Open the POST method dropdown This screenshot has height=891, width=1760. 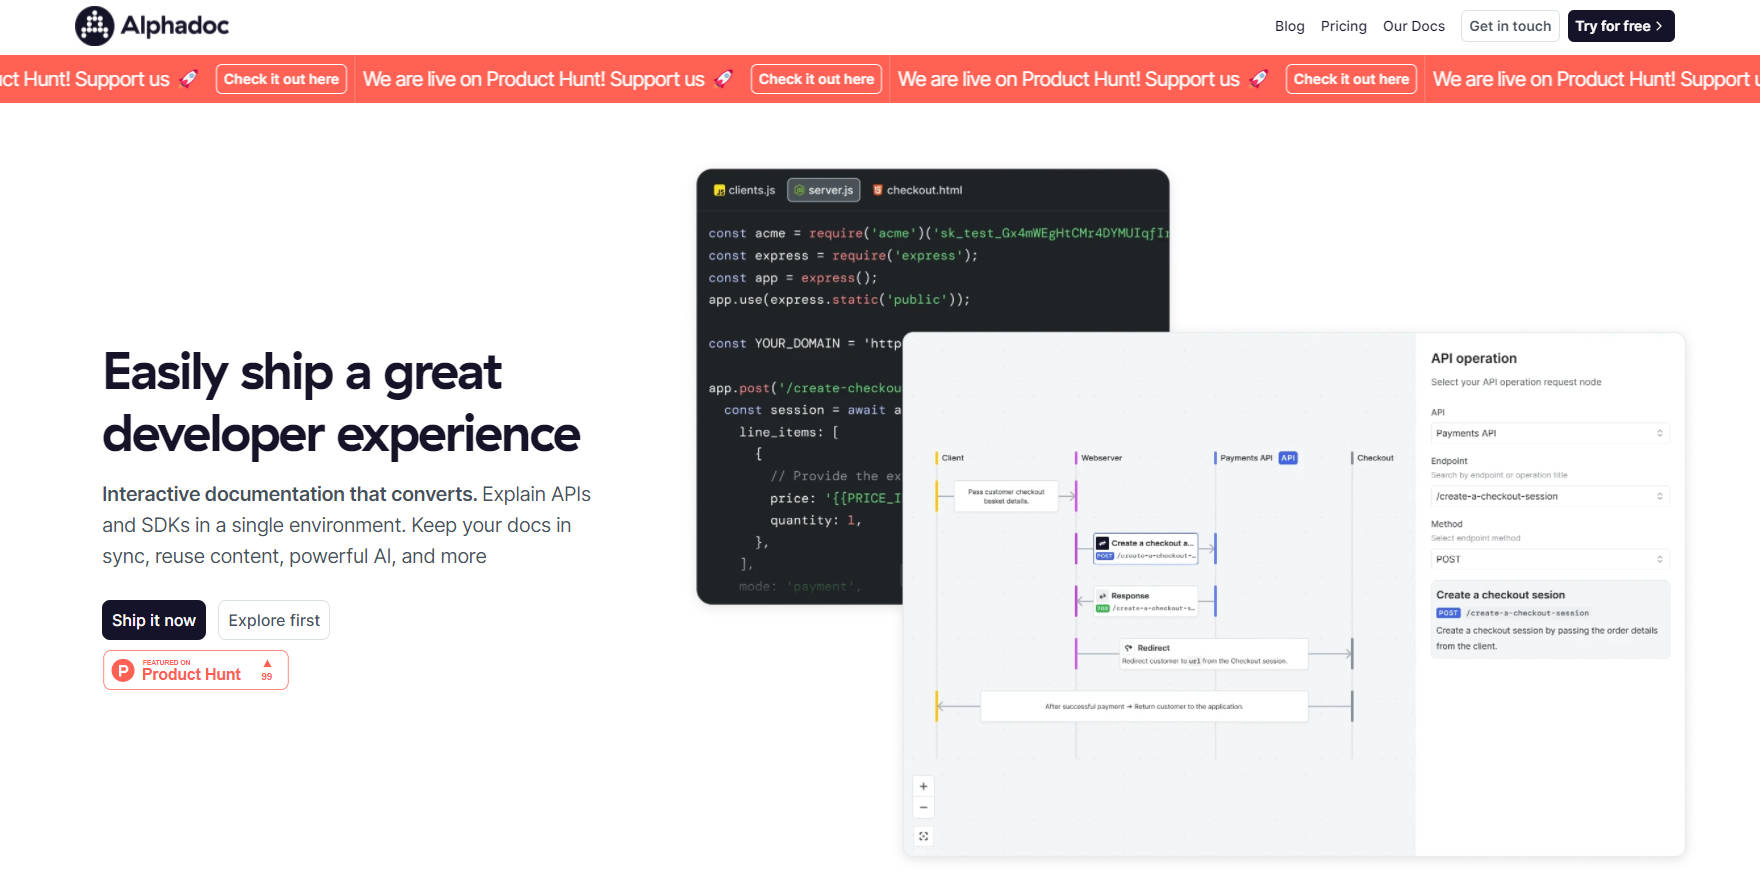[x=1549, y=559]
